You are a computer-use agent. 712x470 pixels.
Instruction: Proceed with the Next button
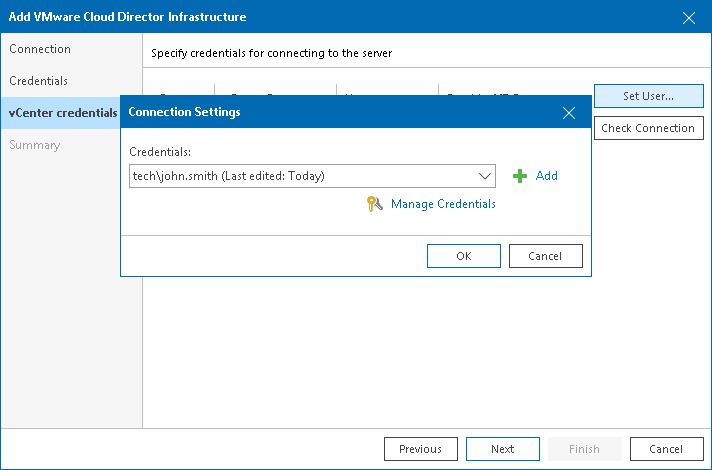(503, 449)
